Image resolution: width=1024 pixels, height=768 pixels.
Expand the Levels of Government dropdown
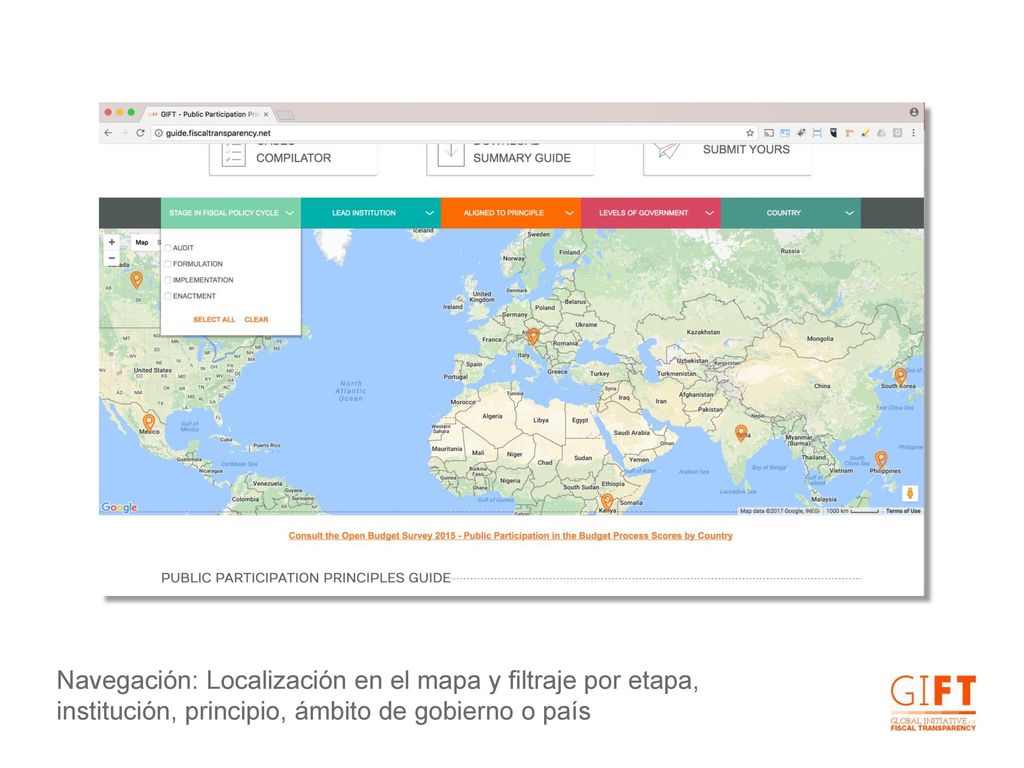pos(650,213)
